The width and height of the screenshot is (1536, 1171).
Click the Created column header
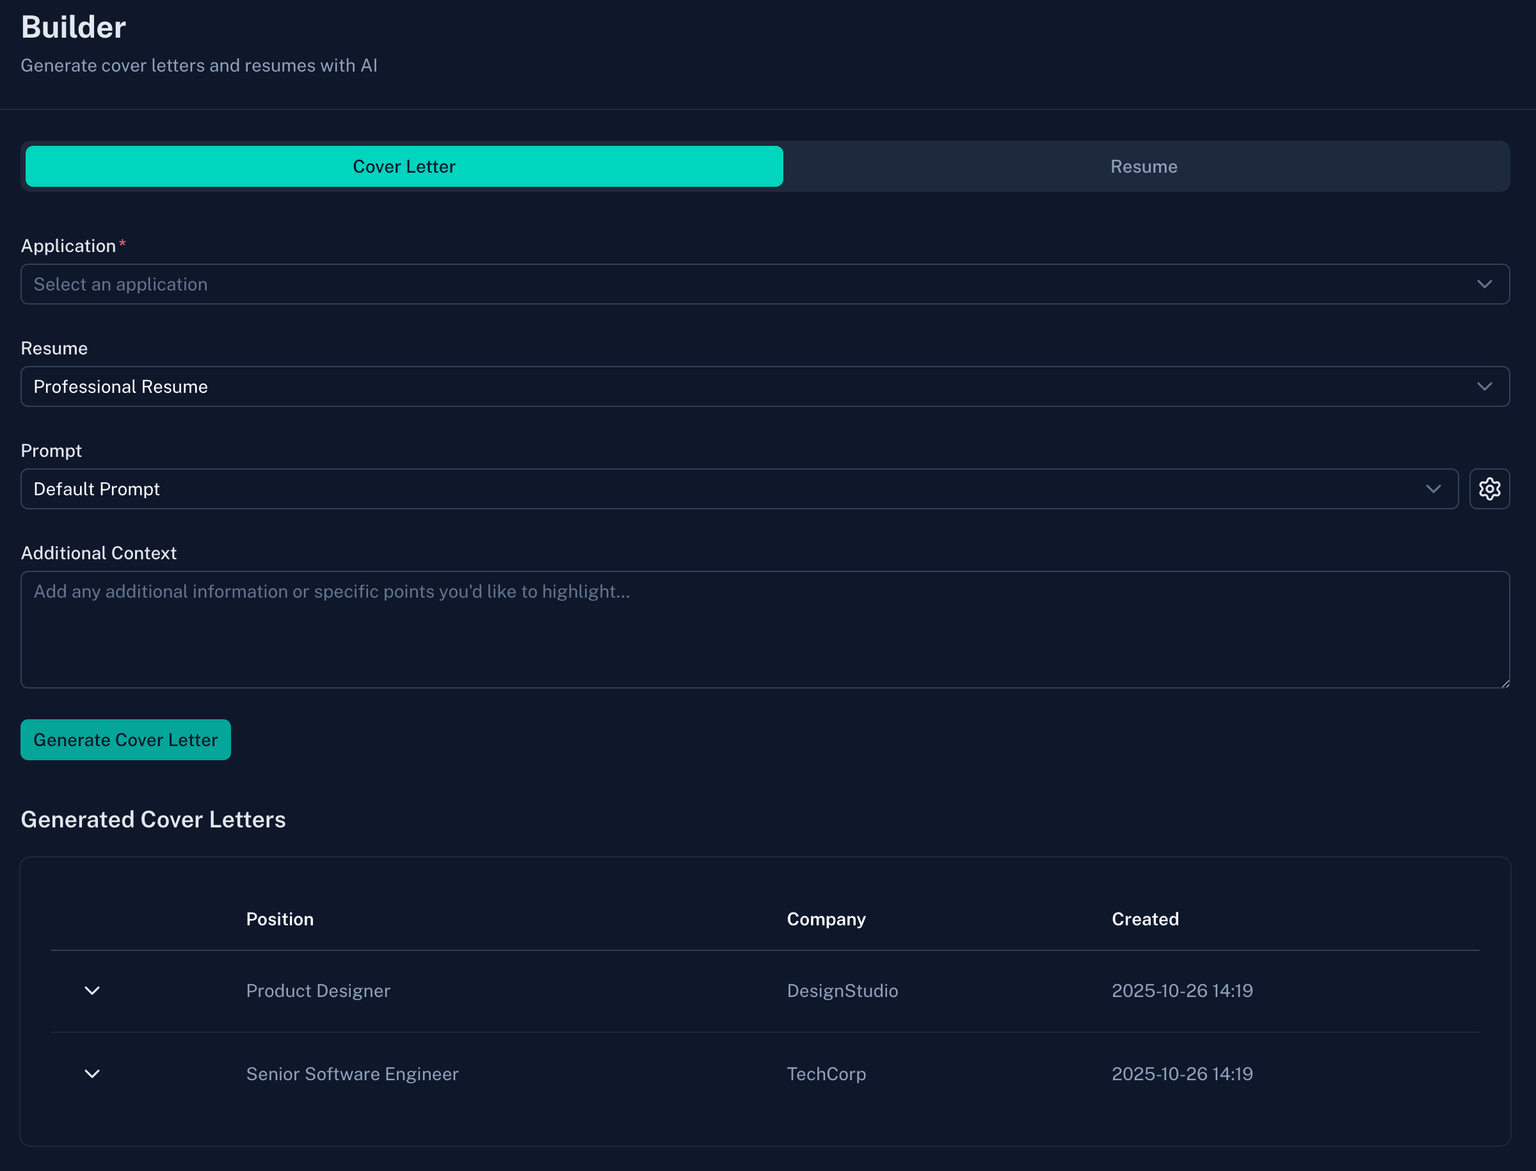coord(1145,919)
